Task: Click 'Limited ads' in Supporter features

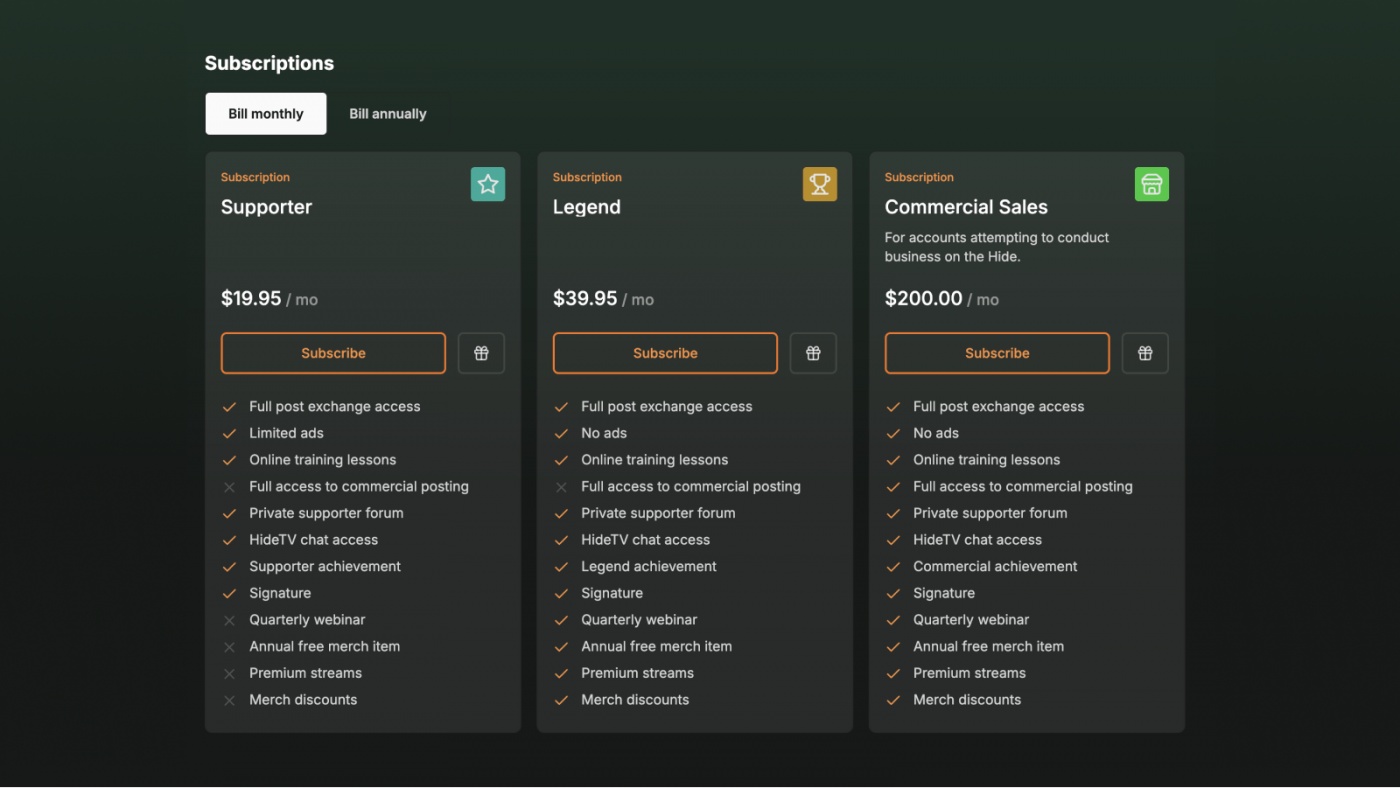Action: pyautogui.click(x=286, y=433)
